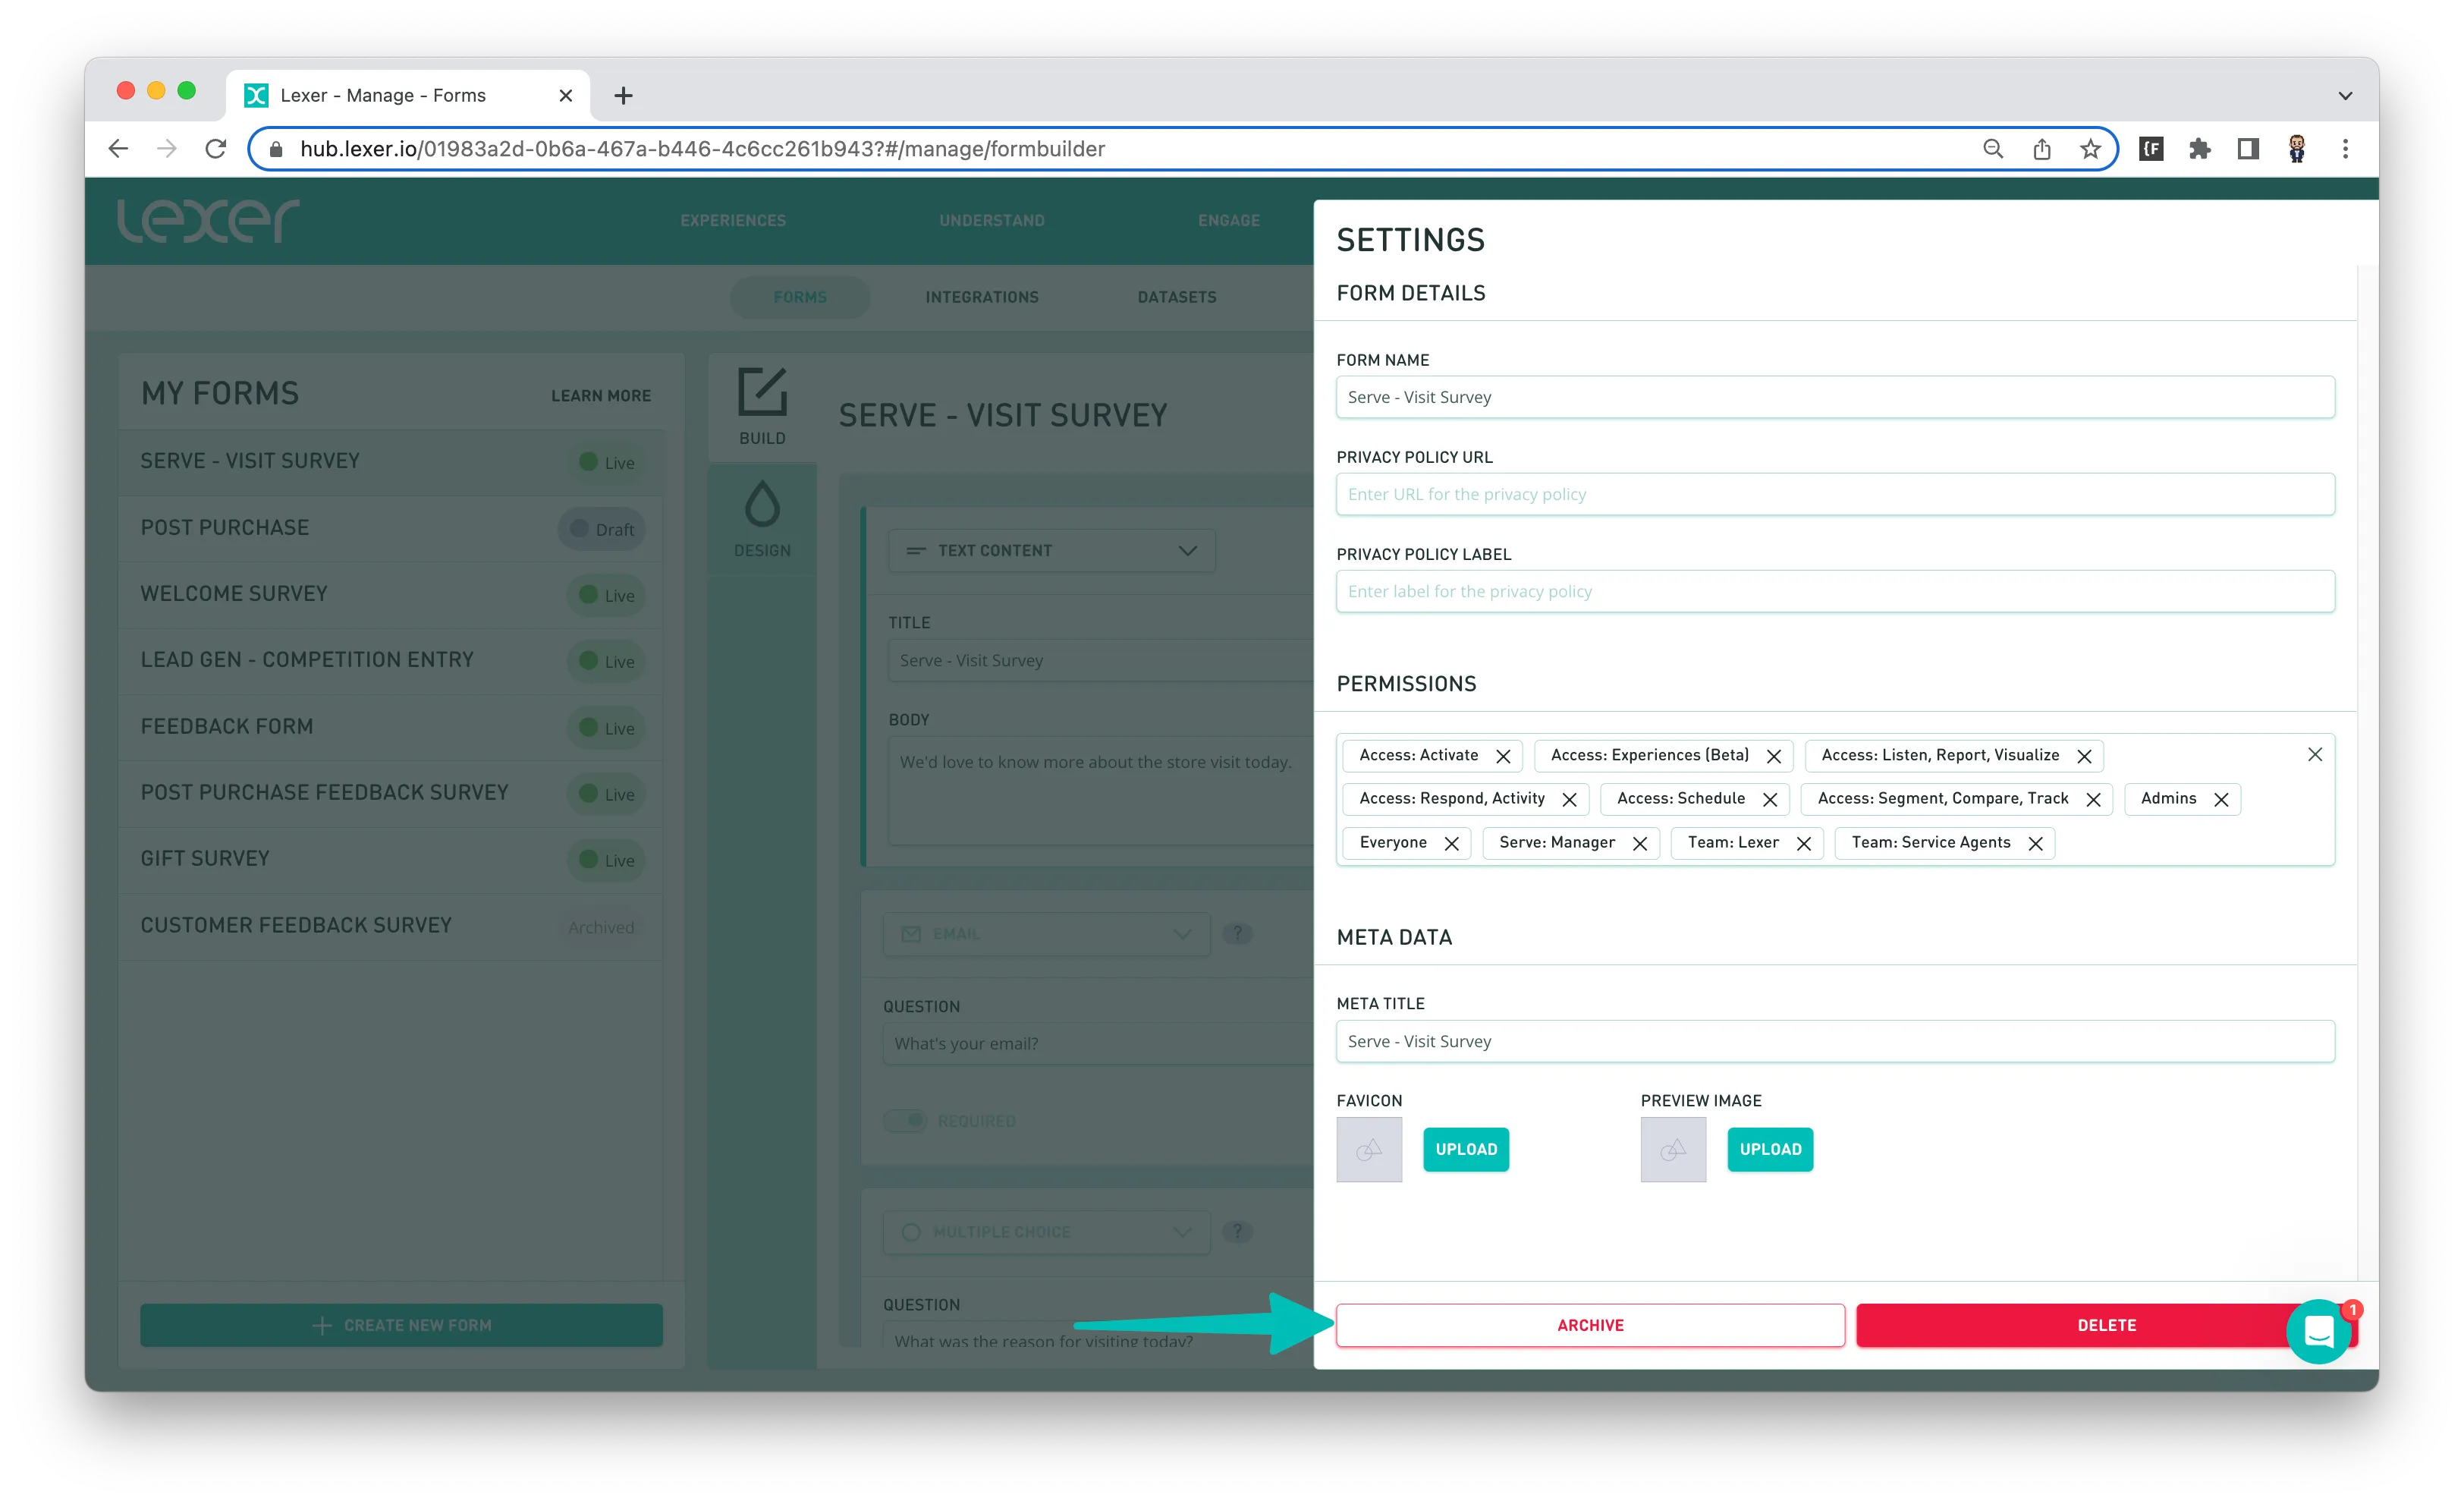Click the favicon placeholder image icon
Viewport: 2464px width, 1504px height.
[x=1368, y=1150]
